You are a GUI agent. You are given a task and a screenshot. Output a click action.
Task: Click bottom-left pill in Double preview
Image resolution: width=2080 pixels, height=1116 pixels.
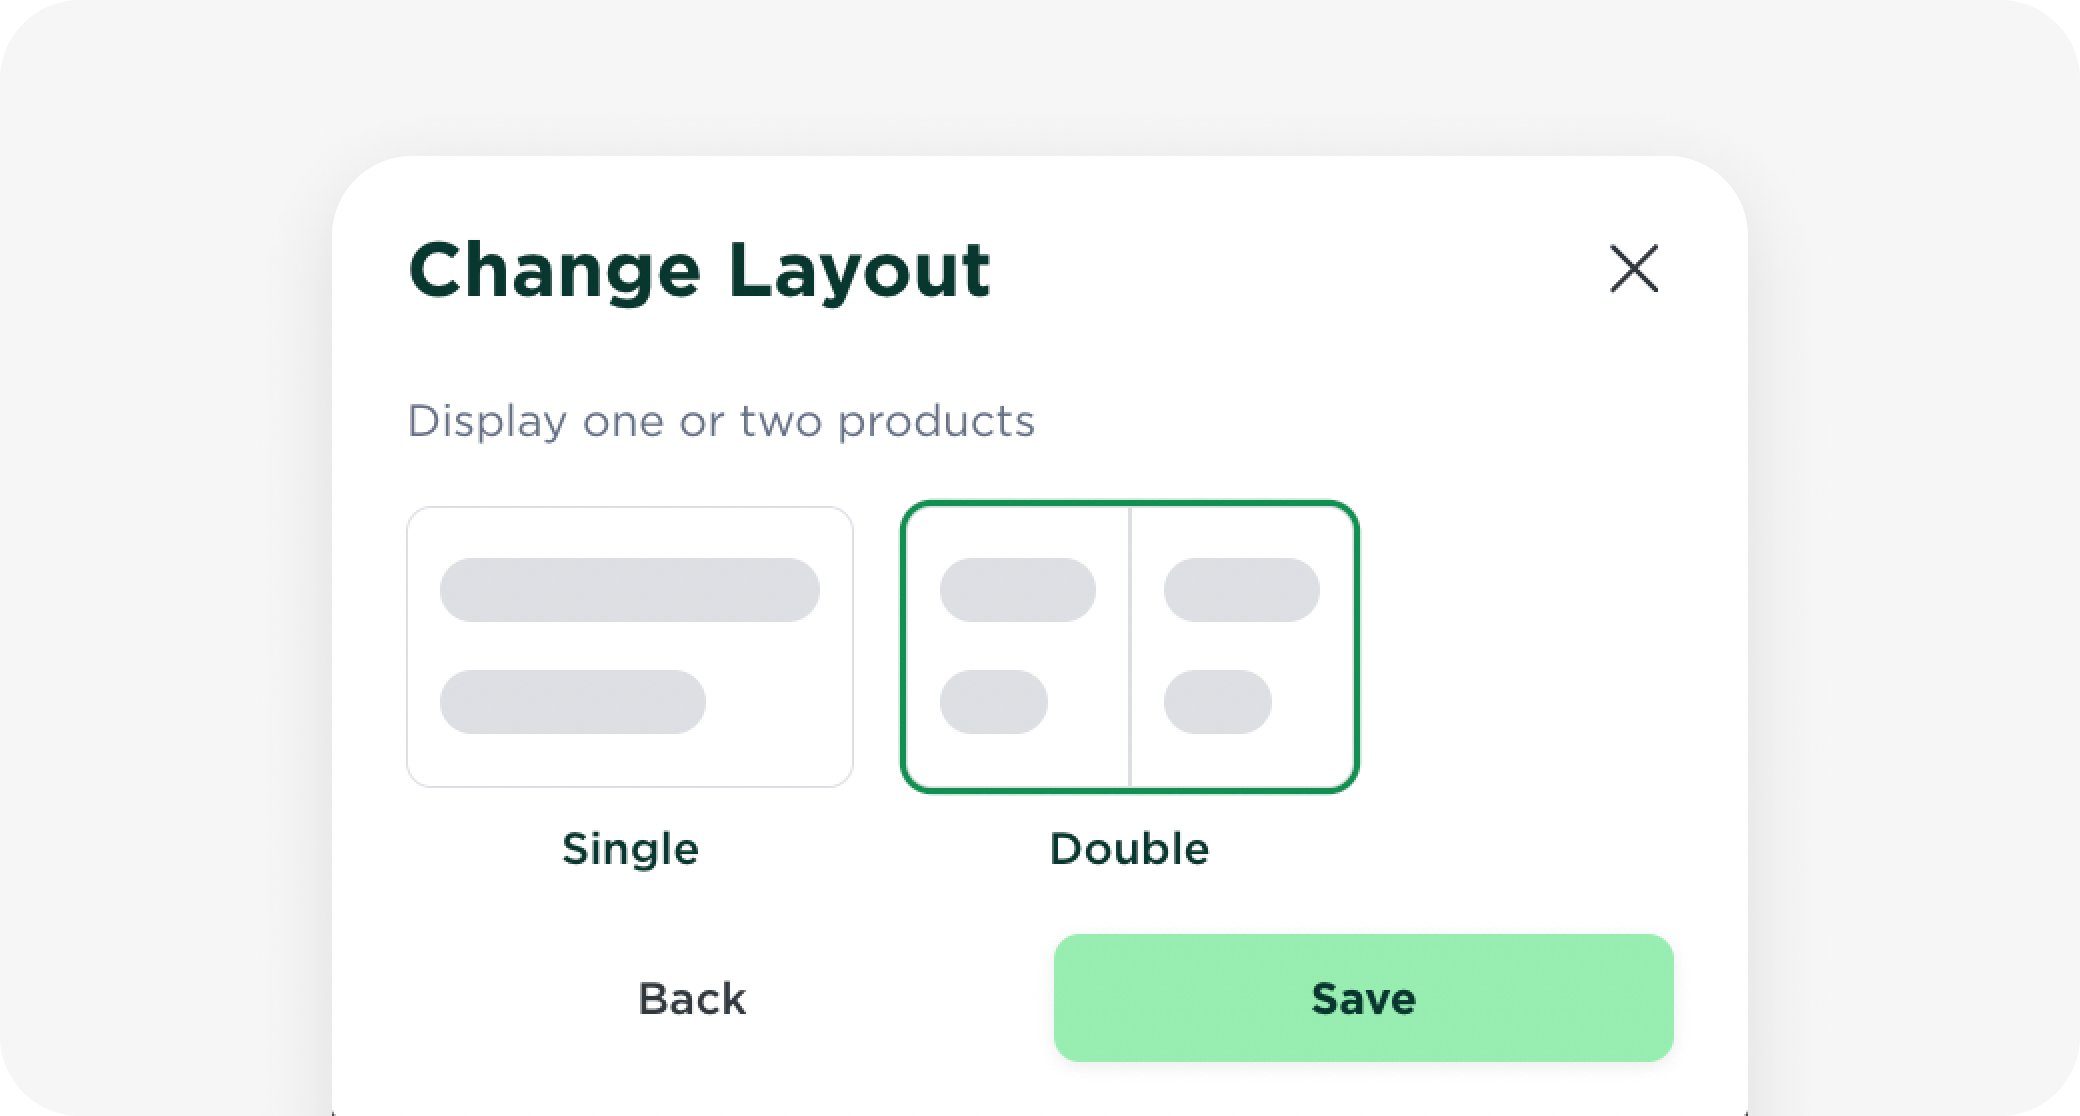pyautogui.click(x=993, y=702)
